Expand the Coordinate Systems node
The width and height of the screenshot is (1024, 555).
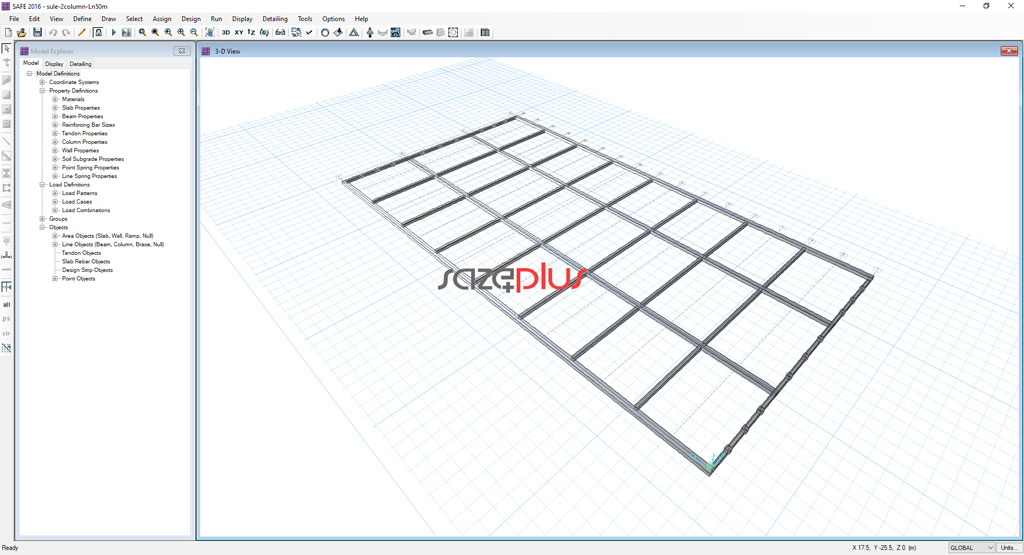pyautogui.click(x=42, y=82)
